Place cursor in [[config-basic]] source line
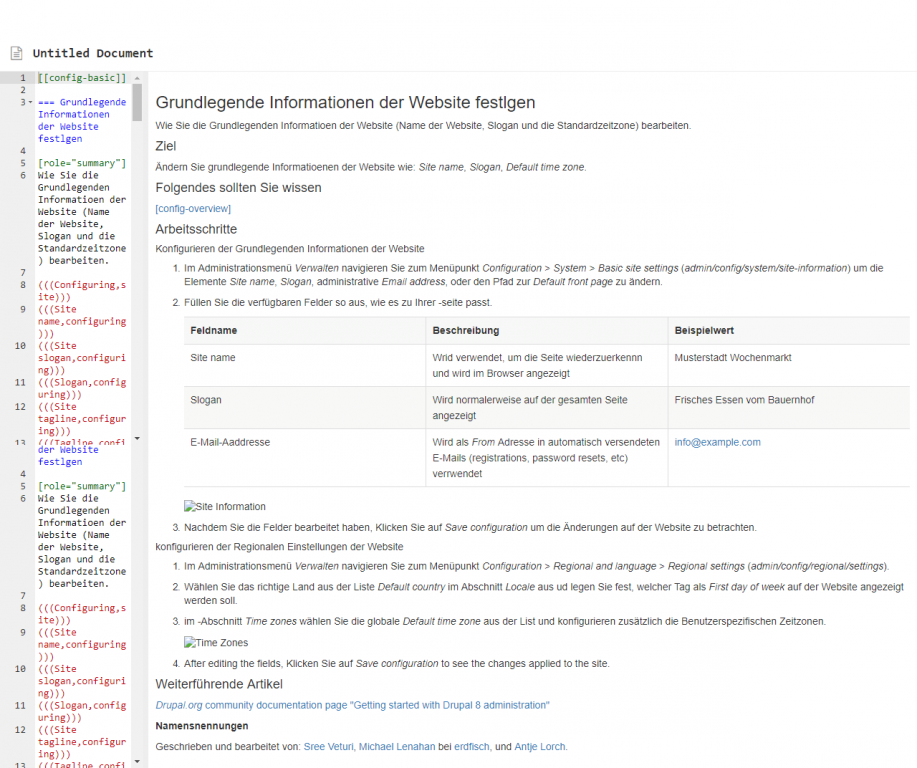Image resolution: width=917 pixels, height=768 pixels. 82,78
